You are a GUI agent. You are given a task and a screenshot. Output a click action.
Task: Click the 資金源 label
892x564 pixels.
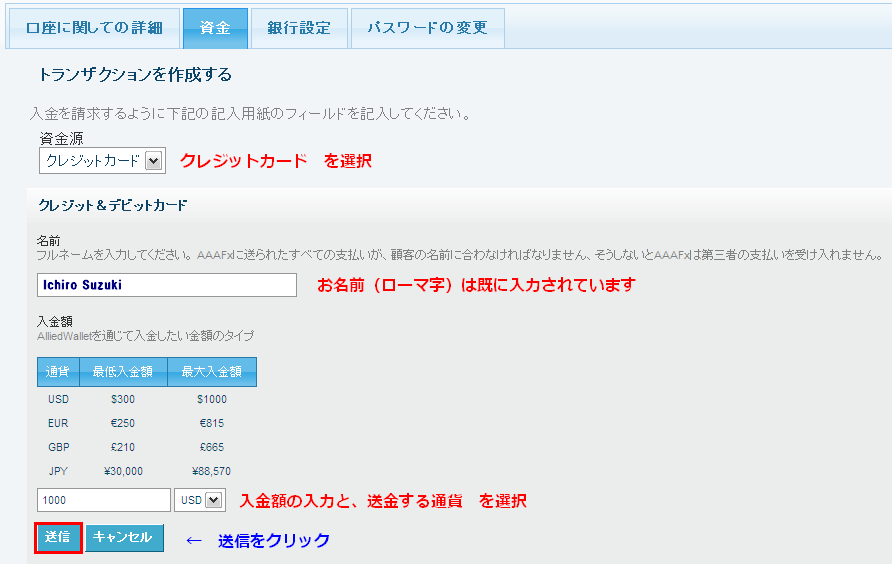click(x=61, y=139)
